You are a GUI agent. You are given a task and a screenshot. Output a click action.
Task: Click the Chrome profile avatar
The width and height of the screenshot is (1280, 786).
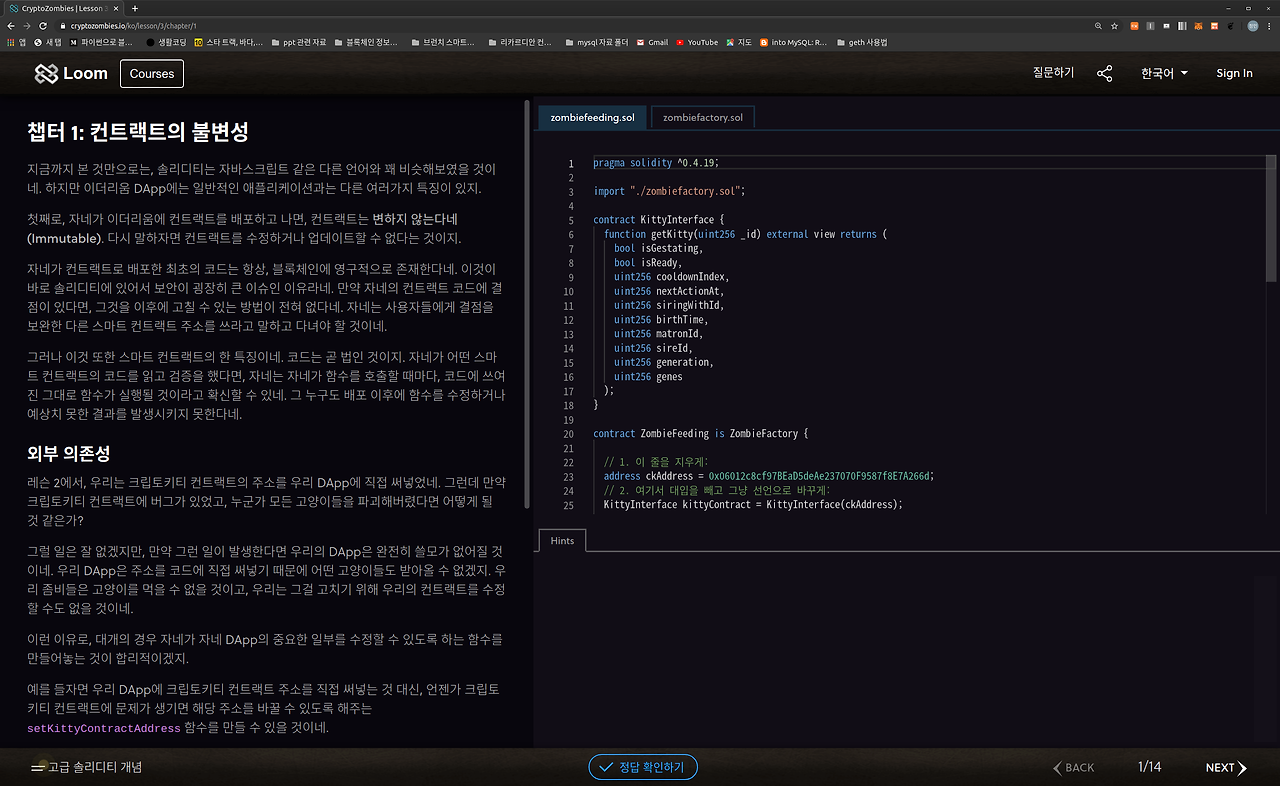click(1252, 26)
